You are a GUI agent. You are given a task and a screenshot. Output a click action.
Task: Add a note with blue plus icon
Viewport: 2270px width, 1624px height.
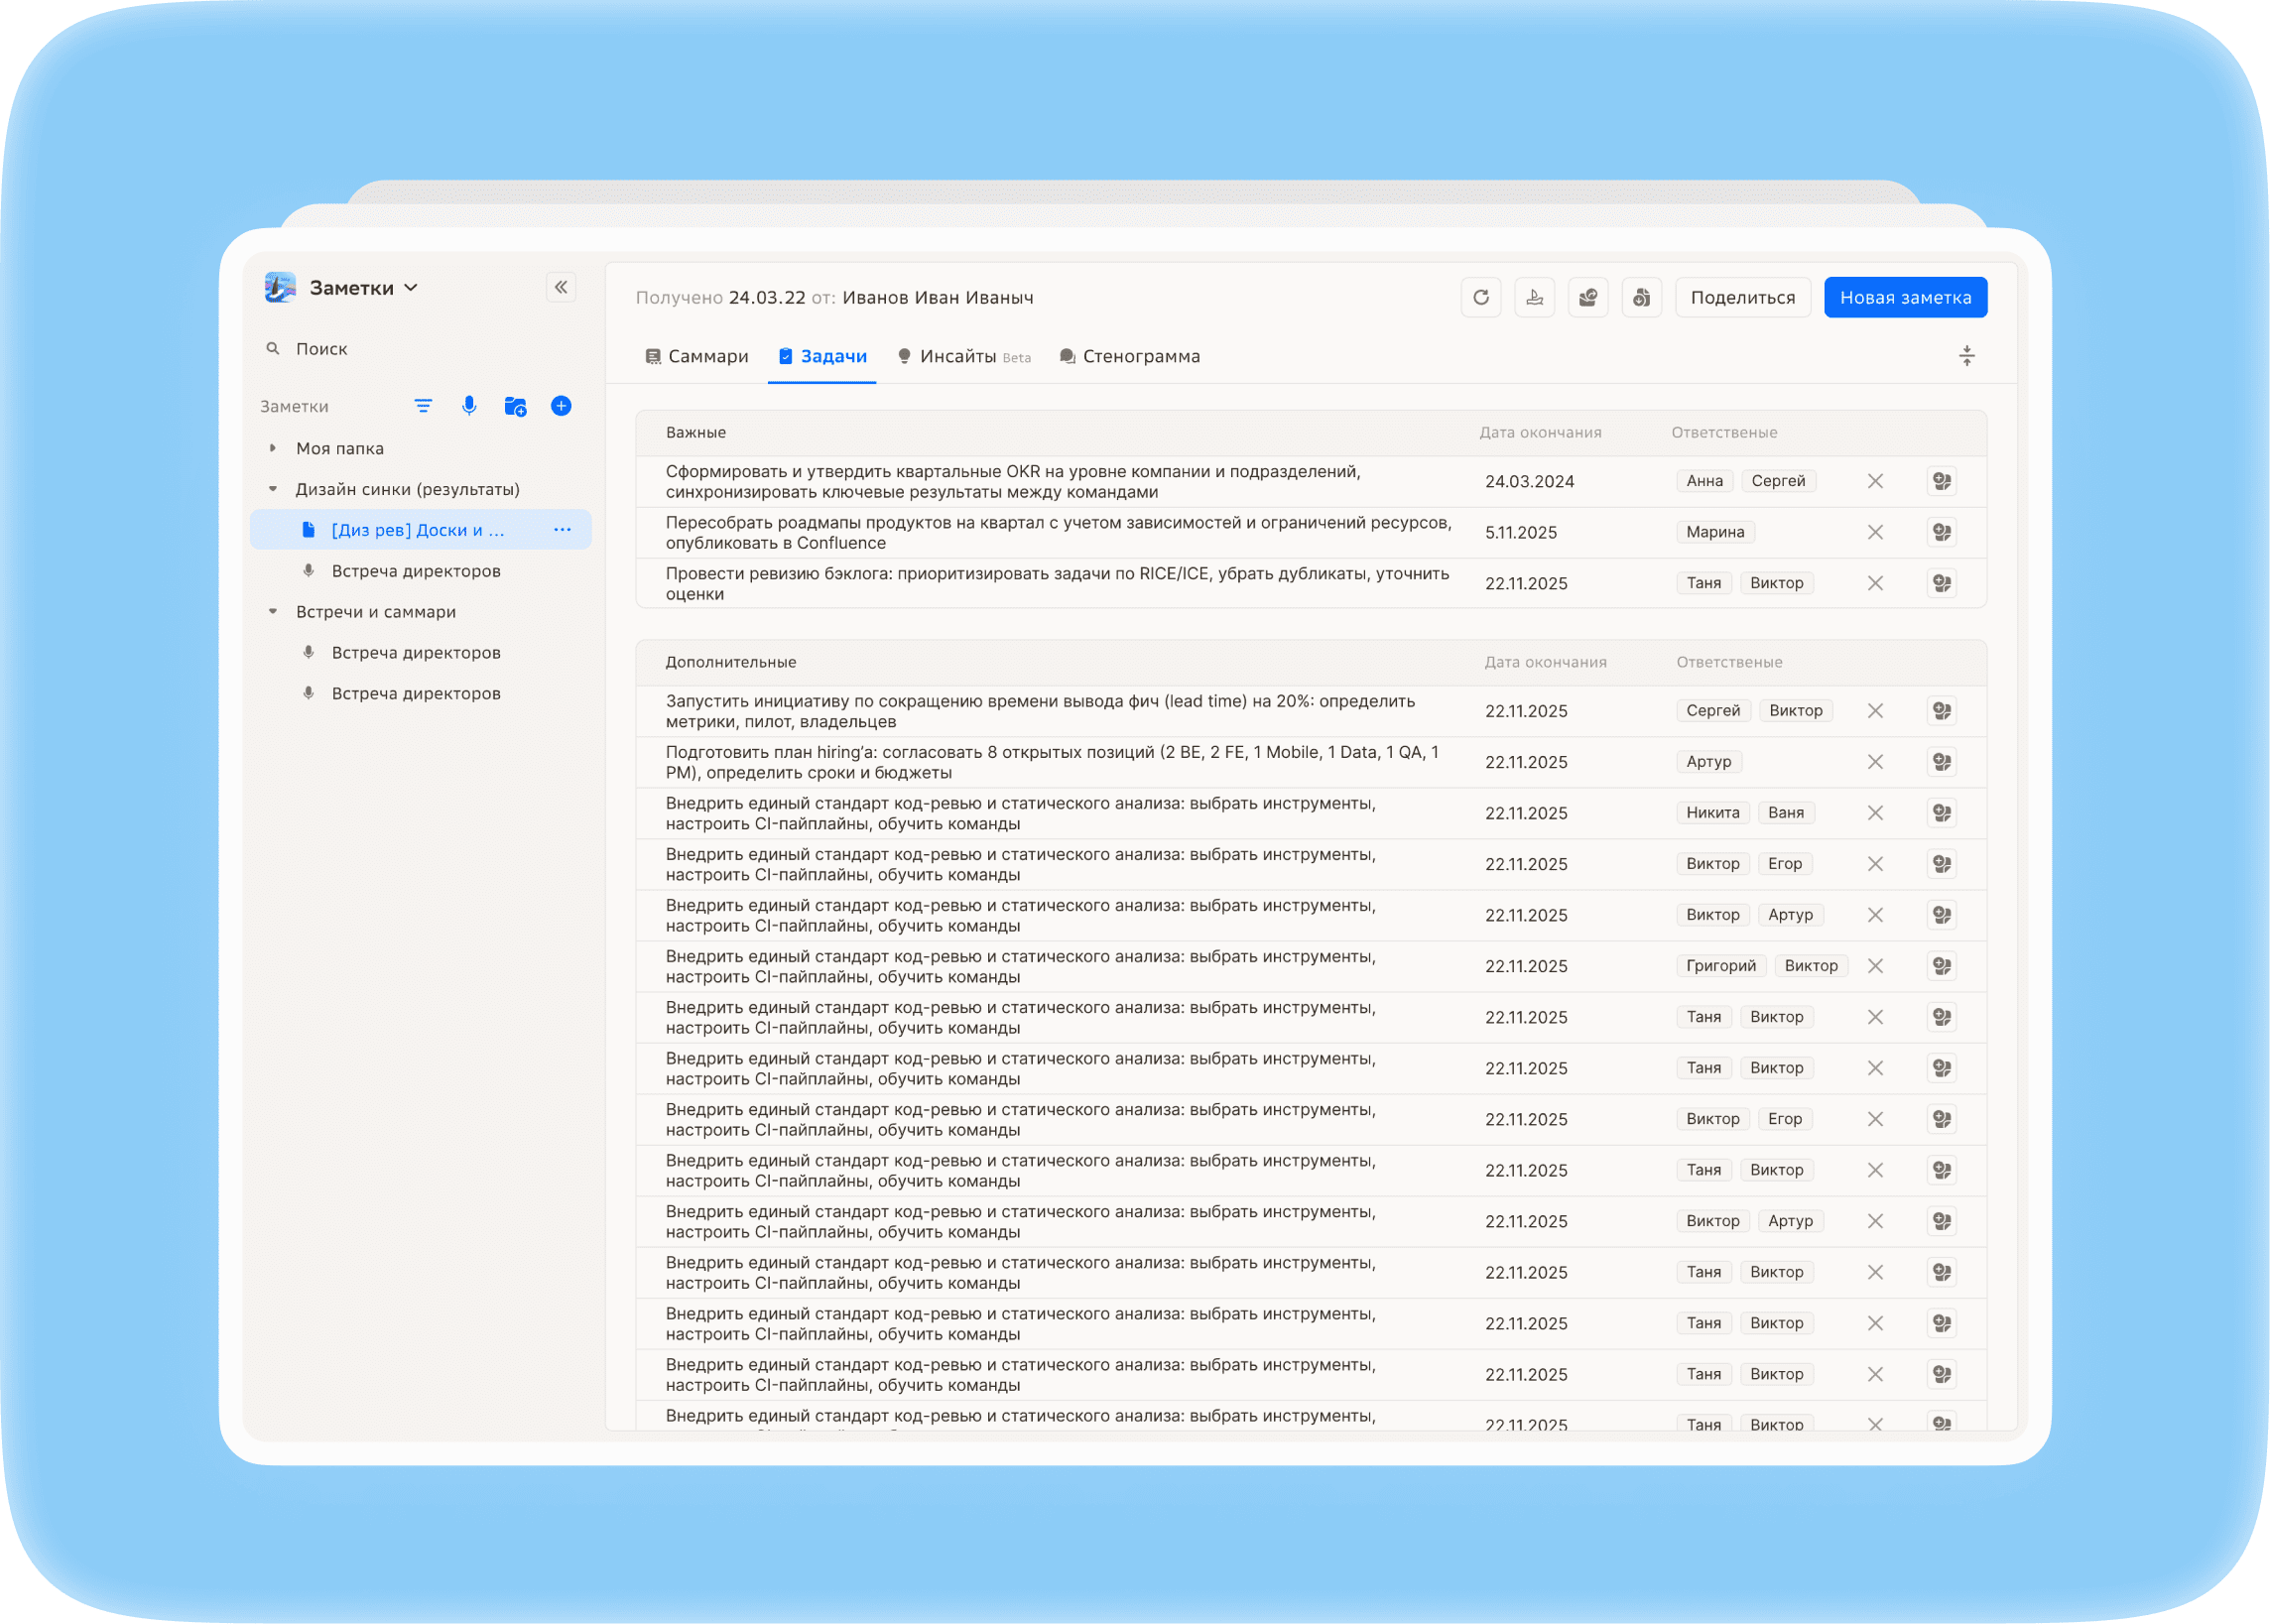pos(561,406)
